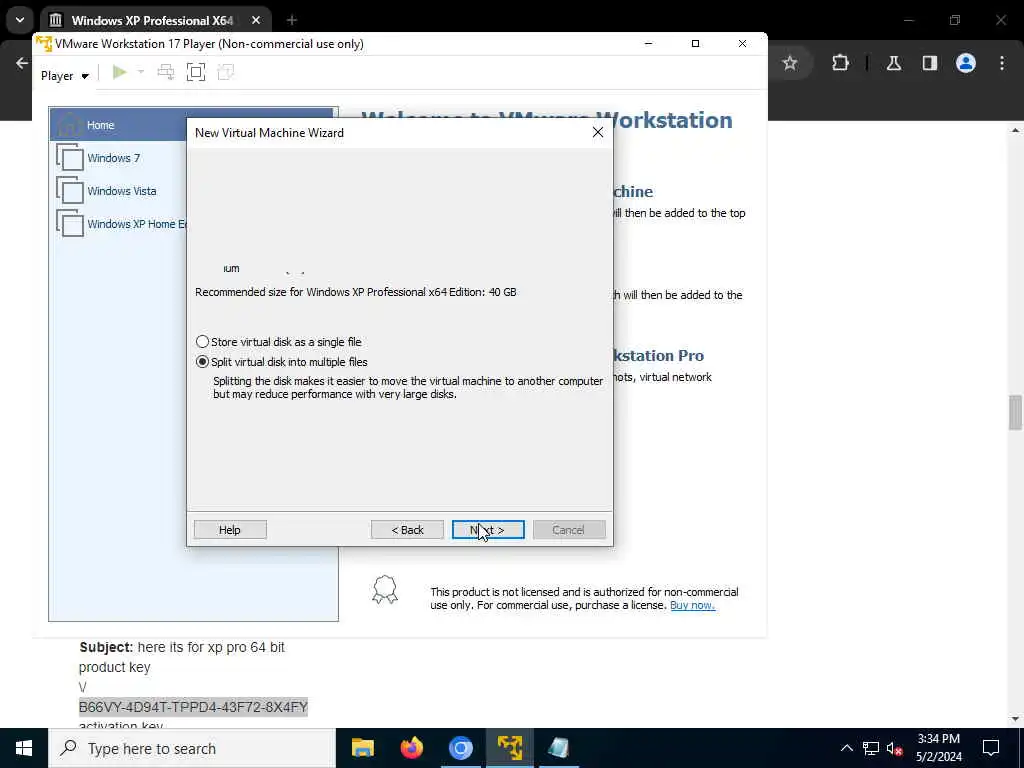The height and width of the screenshot is (768, 1024).
Task: Open the Buy now license link
Action: click(x=692, y=605)
